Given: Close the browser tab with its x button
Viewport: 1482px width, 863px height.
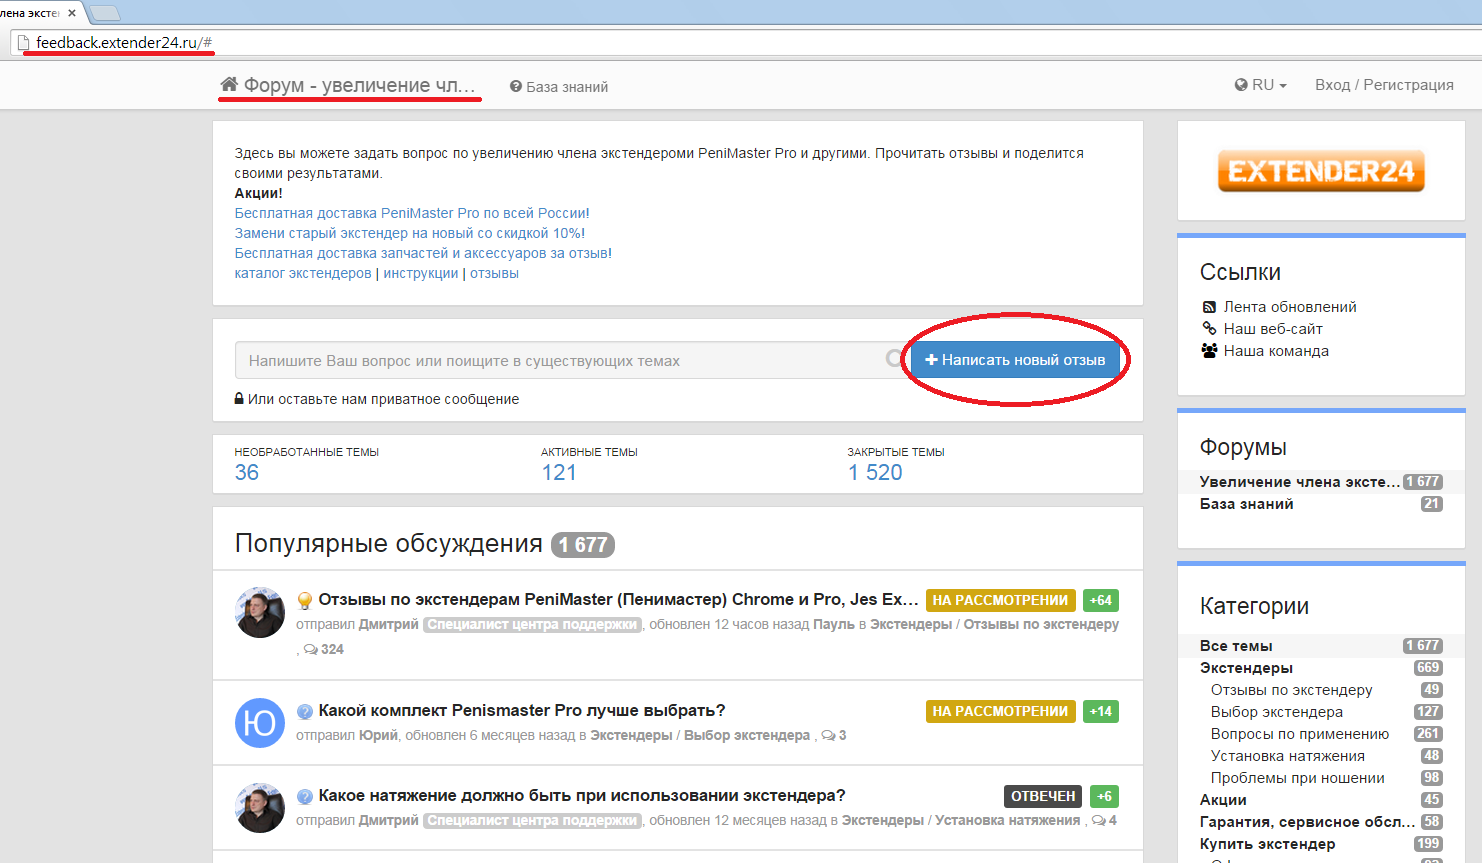Looking at the screenshot, I should pyautogui.click(x=72, y=13).
